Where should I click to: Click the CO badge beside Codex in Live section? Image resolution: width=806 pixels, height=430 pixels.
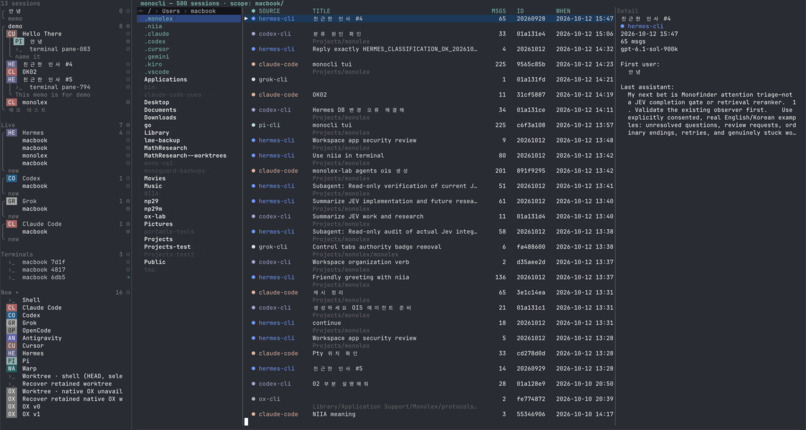(11, 178)
